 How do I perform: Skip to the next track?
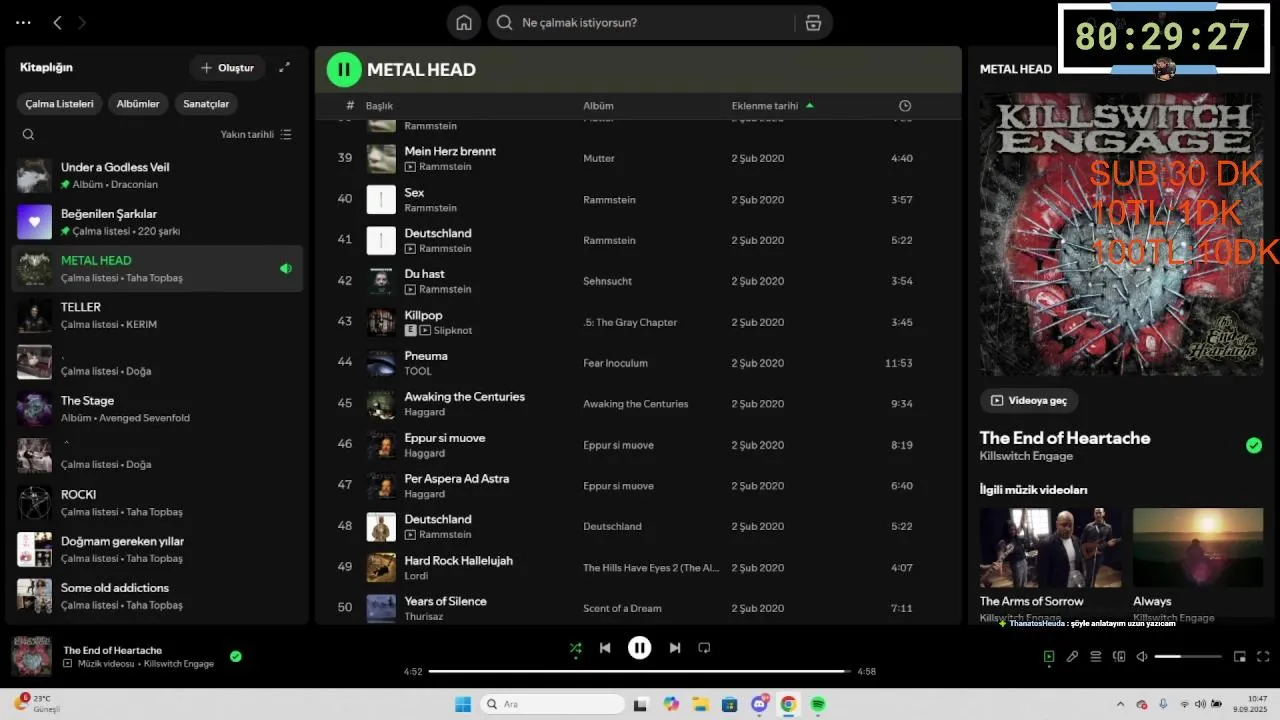675,648
